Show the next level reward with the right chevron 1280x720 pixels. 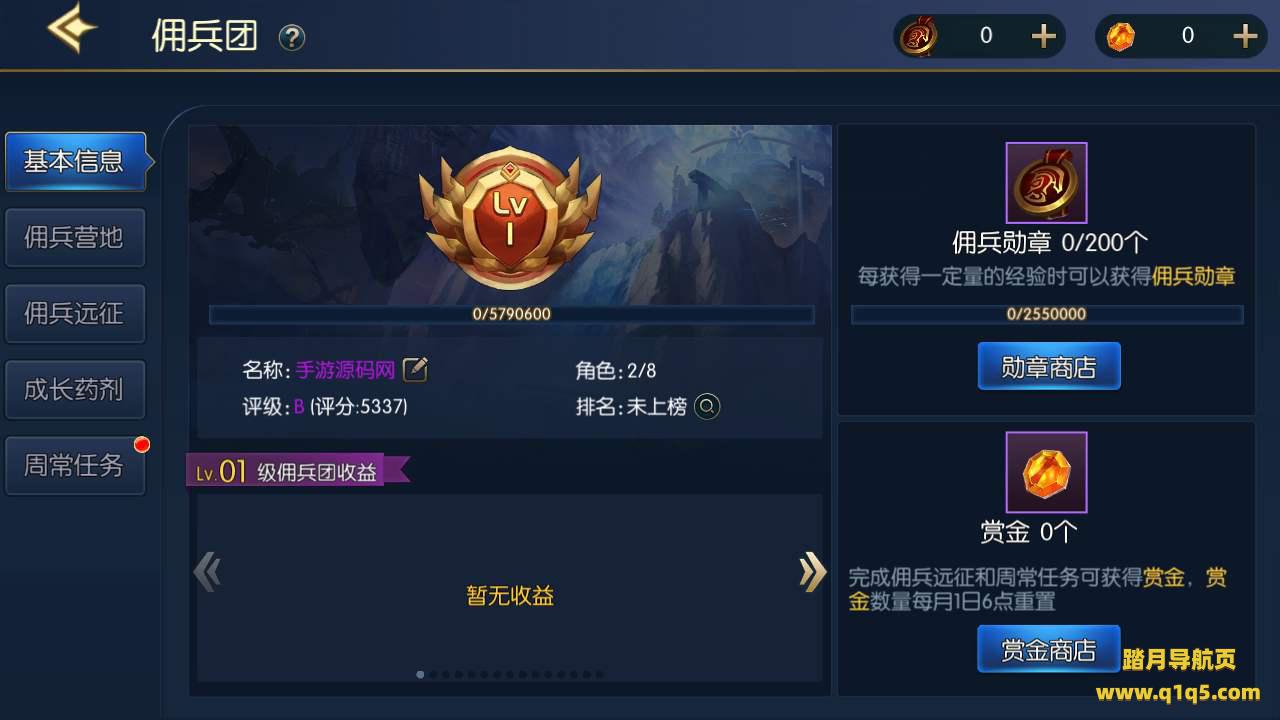[812, 572]
